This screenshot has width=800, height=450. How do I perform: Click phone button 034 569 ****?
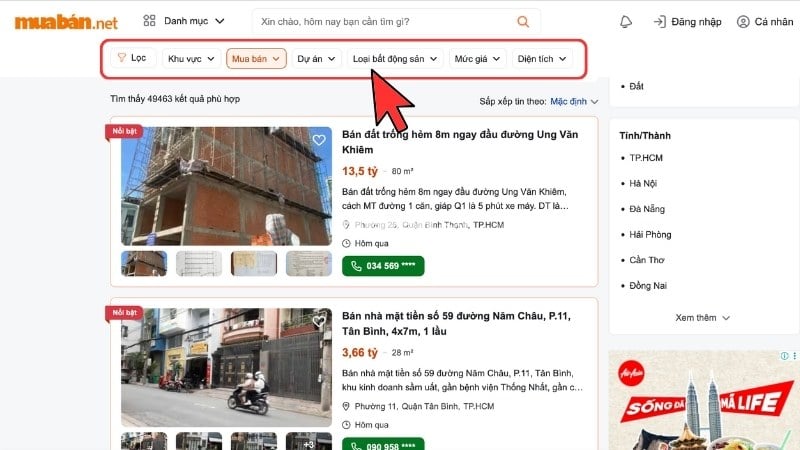pyautogui.click(x=384, y=266)
